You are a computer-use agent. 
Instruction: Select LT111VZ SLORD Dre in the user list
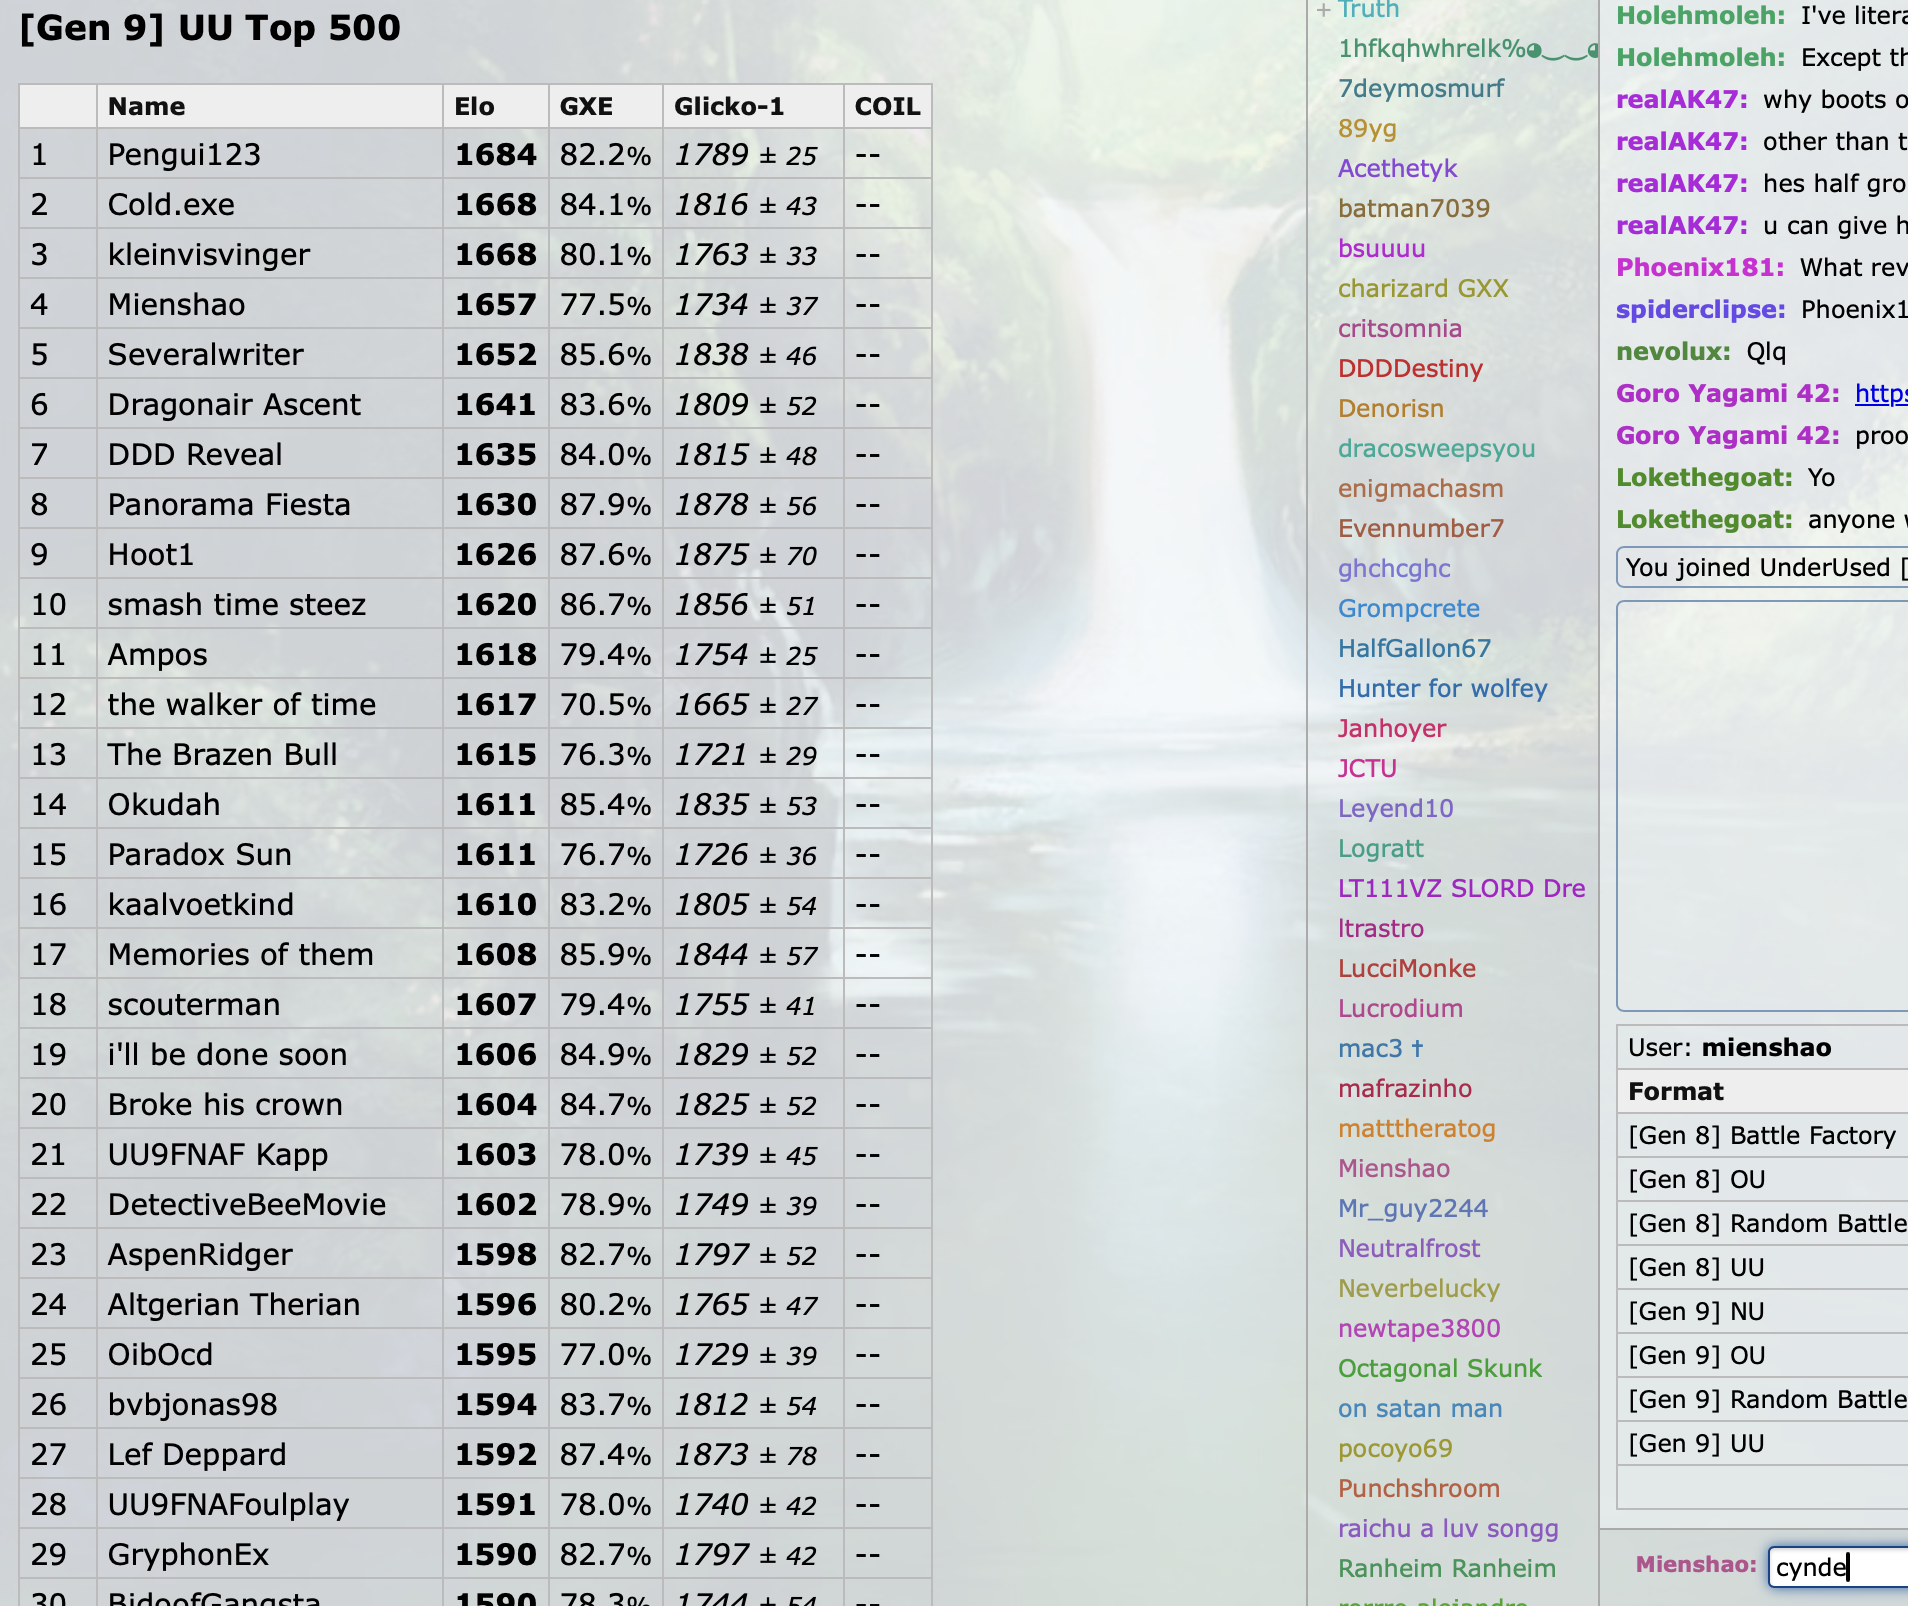pyautogui.click(x=1461, y=889)
